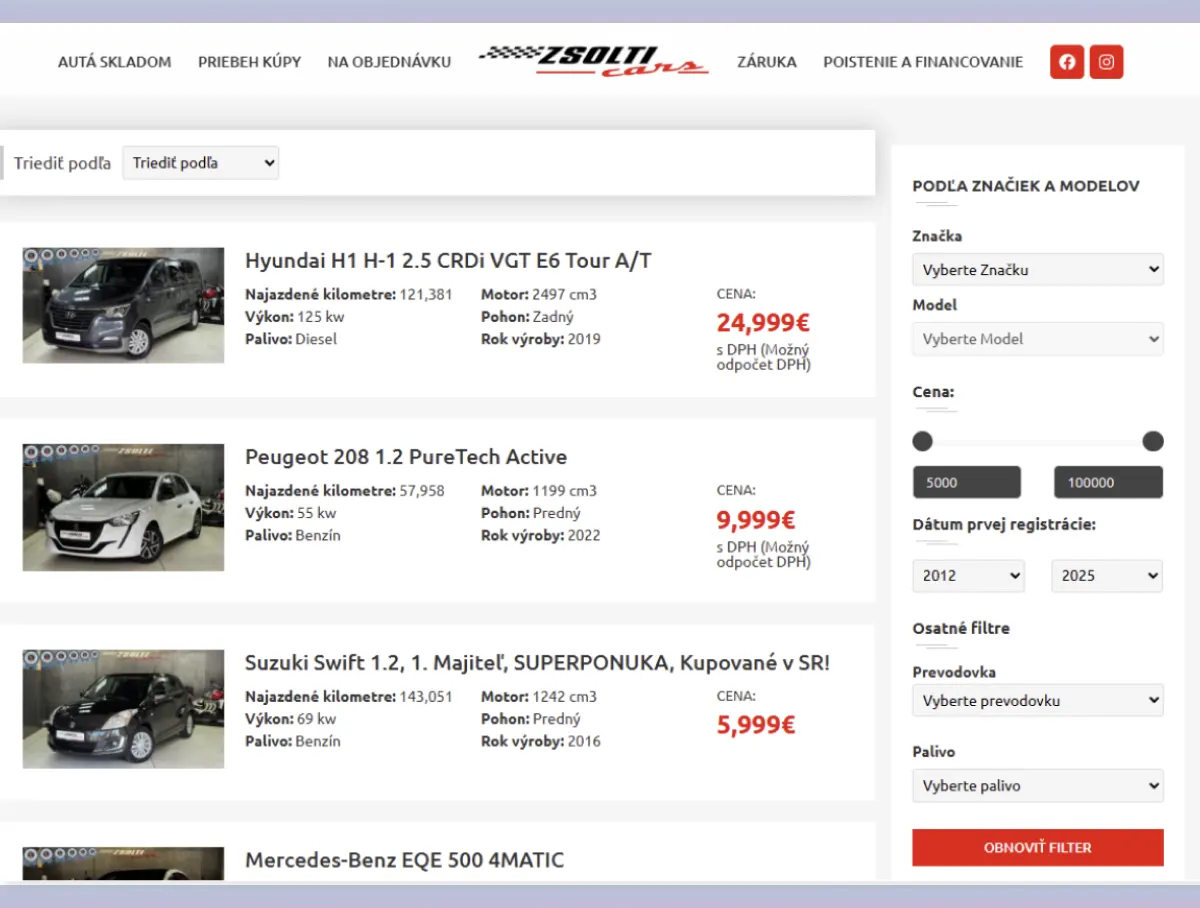Expand the Vyberte Model dropdown
Image resolution: width=1200 pixels, height=908 pixels.
[x=1038, y=339]
